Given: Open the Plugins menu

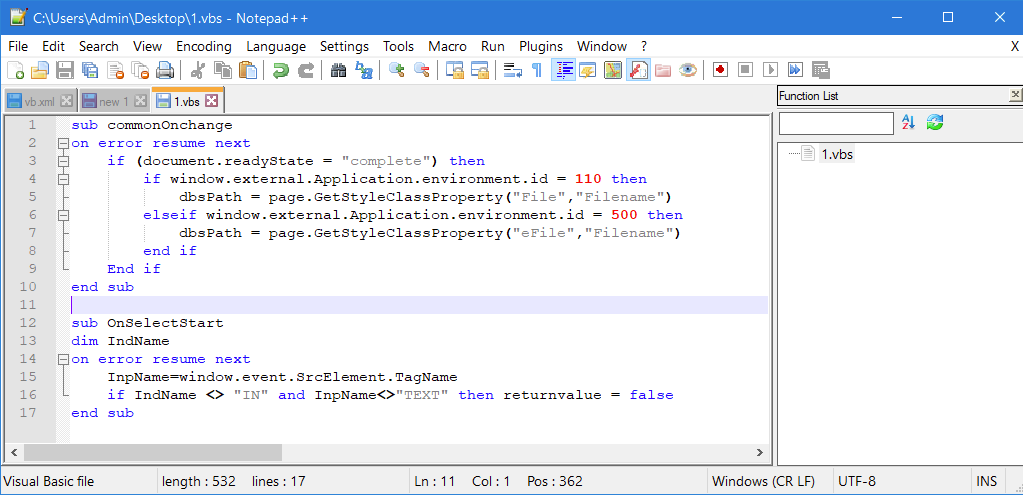Looking at the screenshot, I should (x=541, y=46).
